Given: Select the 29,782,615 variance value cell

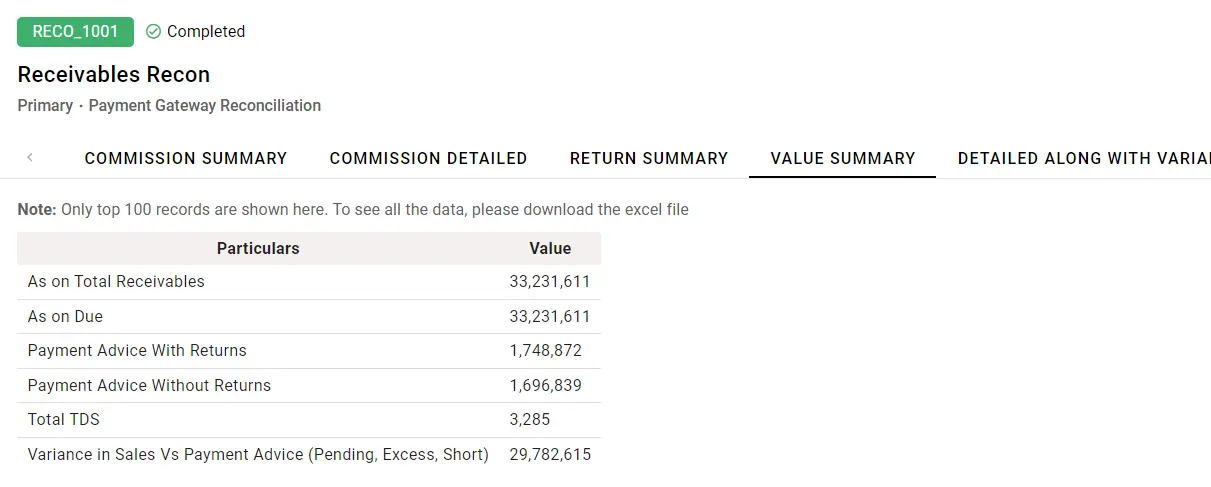Looking at the screenshot, I should pos(550,455).
